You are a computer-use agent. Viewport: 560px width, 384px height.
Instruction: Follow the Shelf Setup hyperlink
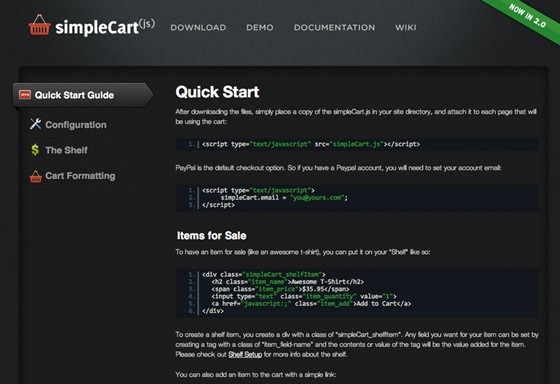245,354
